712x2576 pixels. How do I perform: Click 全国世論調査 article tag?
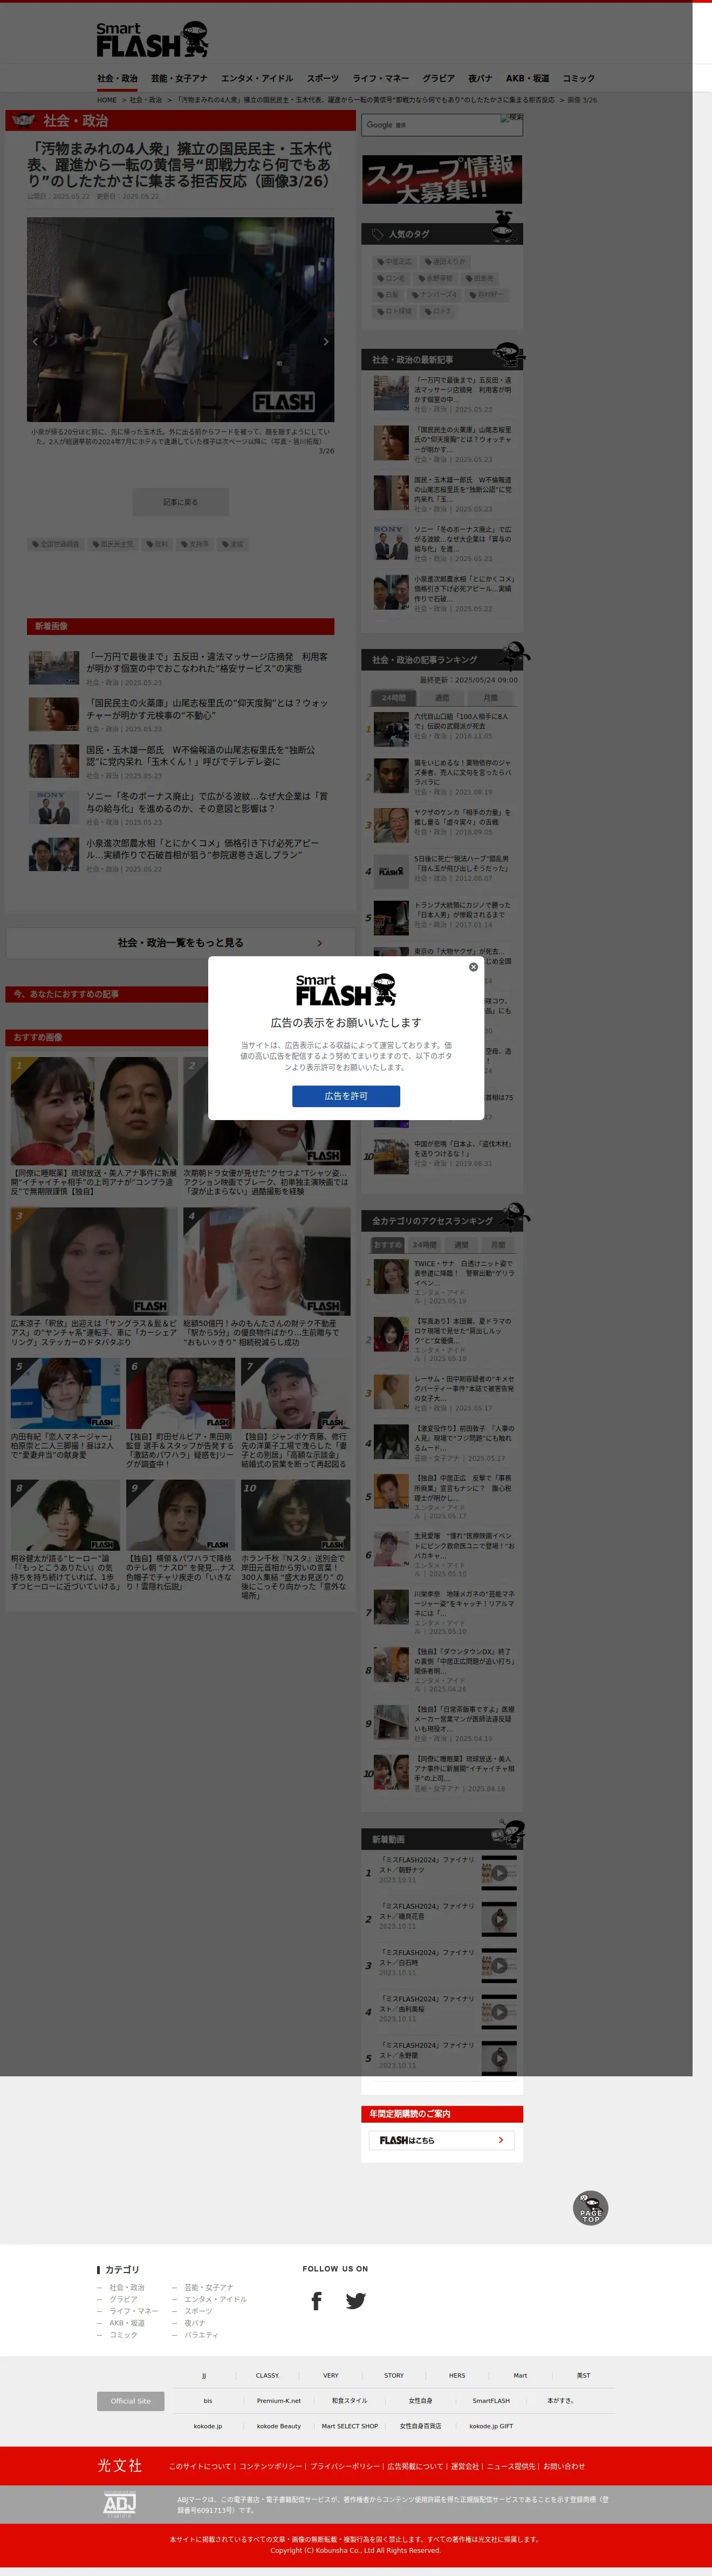coord(56,544)
